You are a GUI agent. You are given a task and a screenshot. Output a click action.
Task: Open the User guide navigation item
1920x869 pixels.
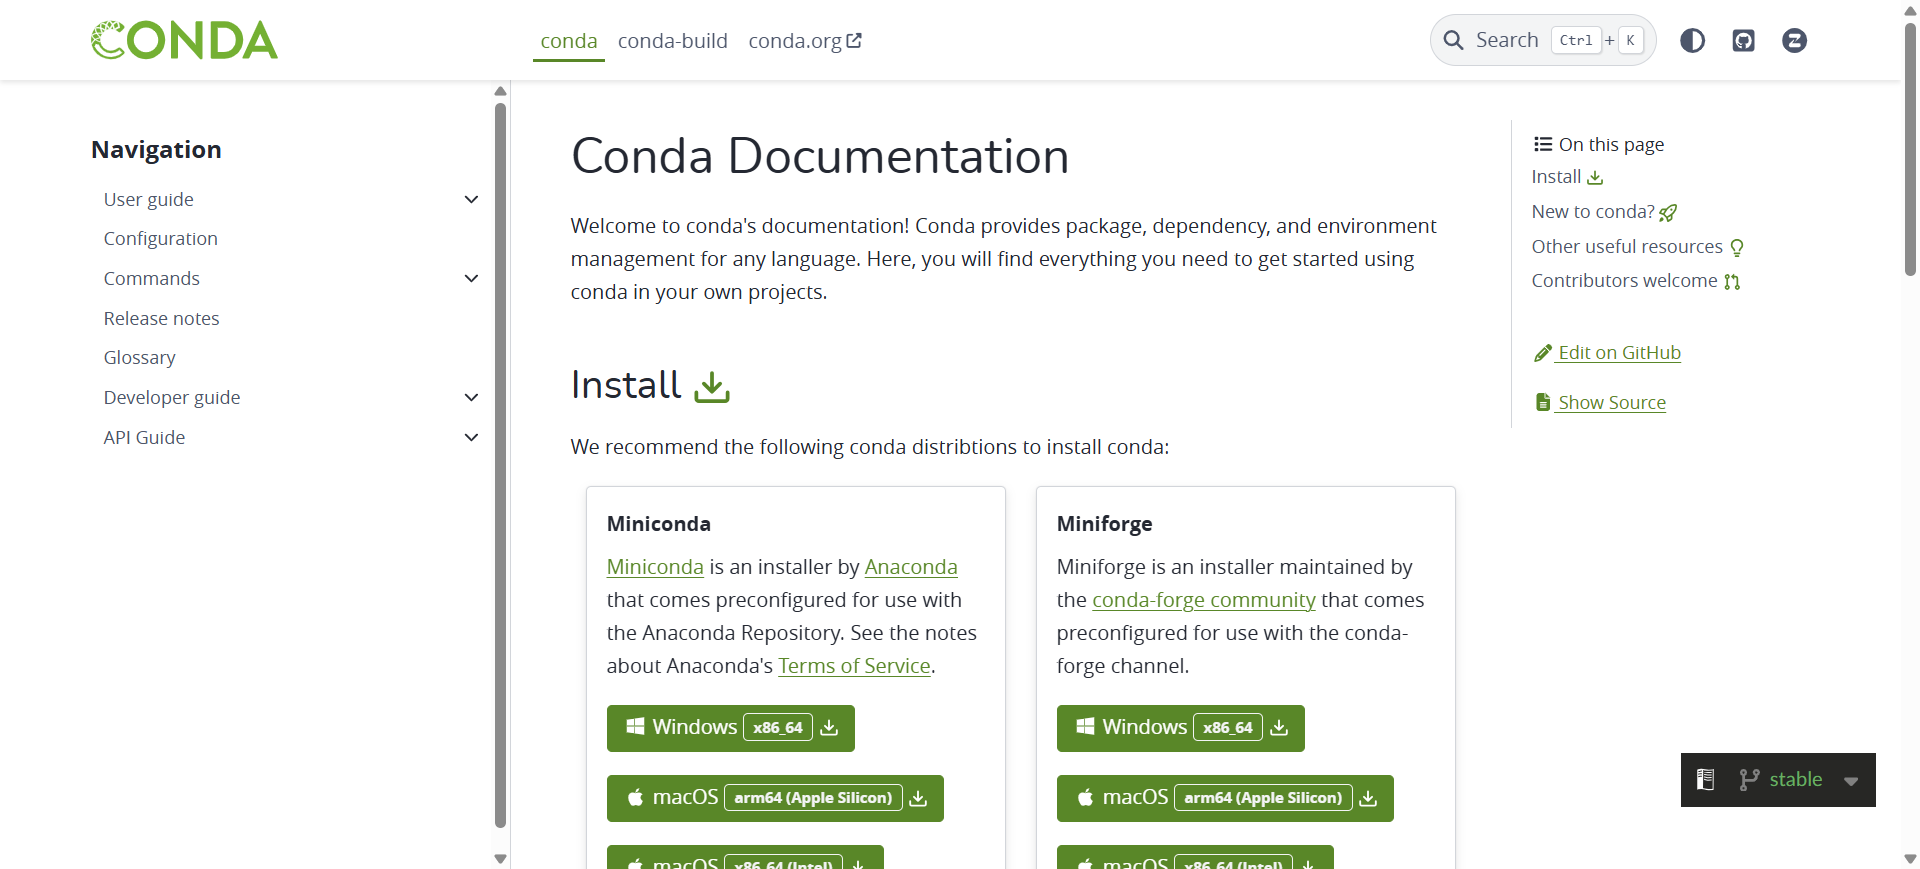click(149, 199)
